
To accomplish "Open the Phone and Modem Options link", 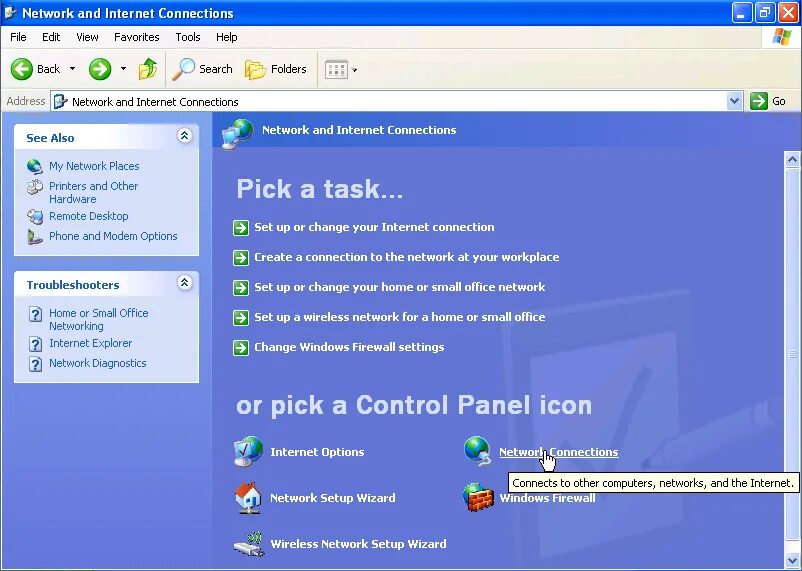I will (113, 236).
